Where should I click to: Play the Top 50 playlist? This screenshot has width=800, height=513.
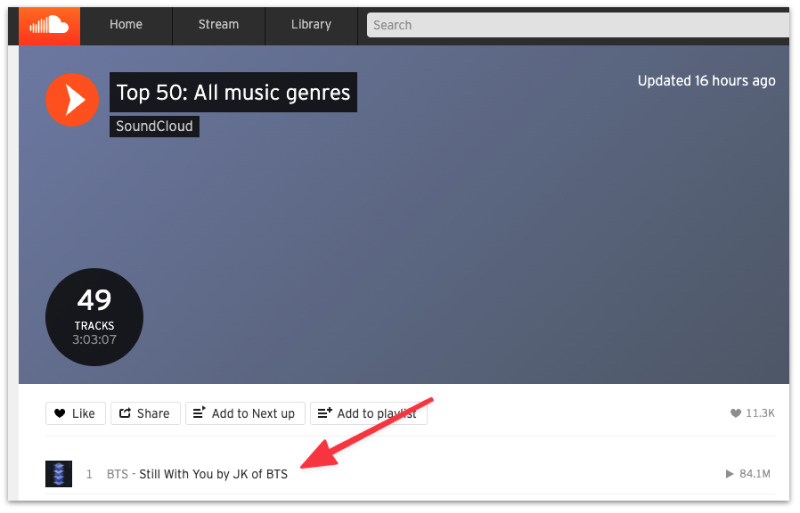click(x=72, y=100)
